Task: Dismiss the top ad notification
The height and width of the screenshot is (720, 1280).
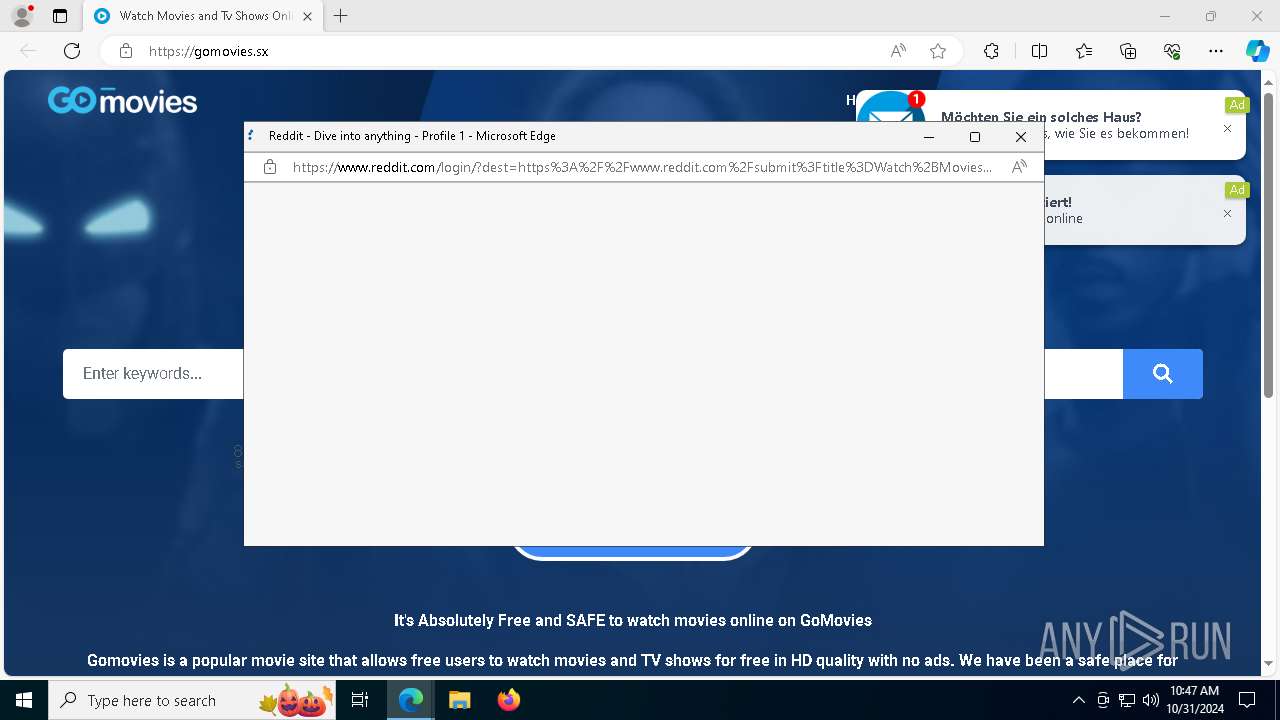Action: click(1228, 129)
